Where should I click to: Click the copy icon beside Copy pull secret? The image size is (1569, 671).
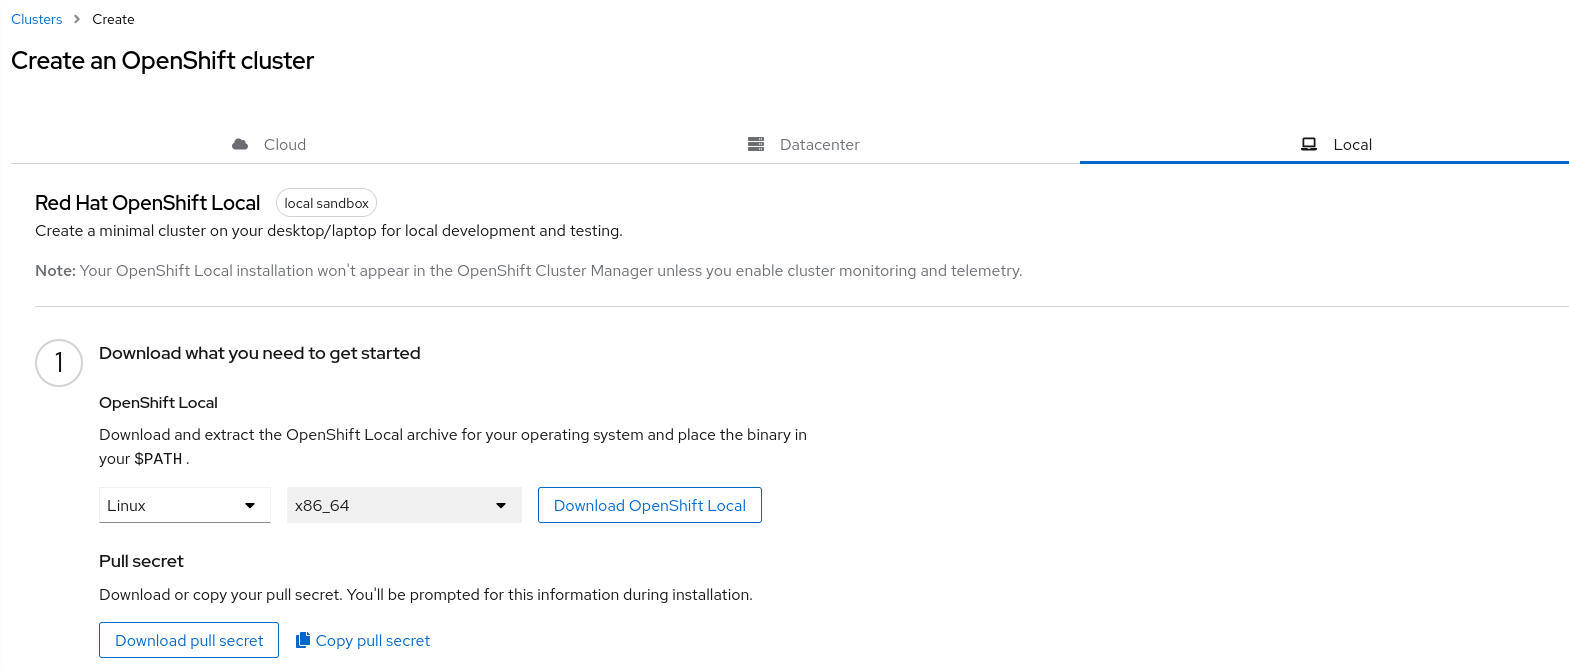click(x=303, y=640)
